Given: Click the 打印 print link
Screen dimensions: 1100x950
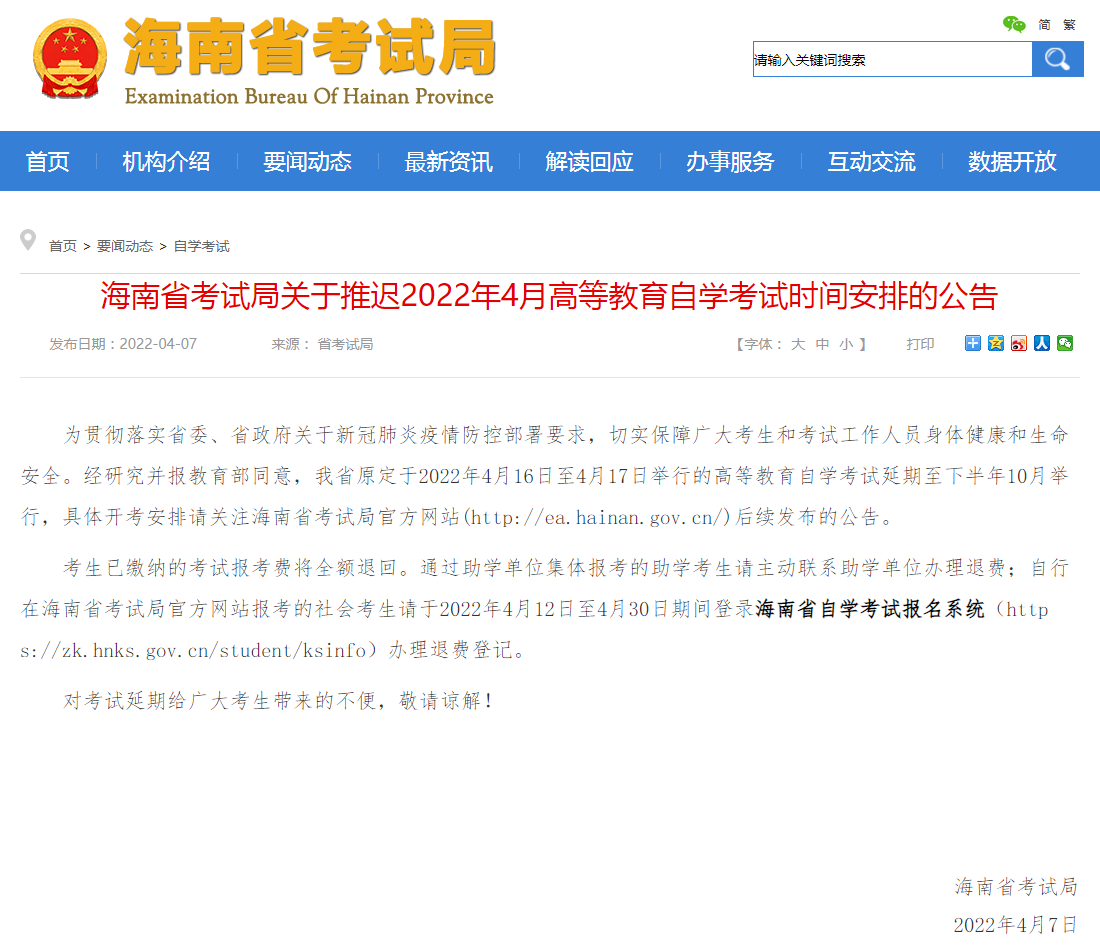Looking at the screenshot, I should coord(920,344).
